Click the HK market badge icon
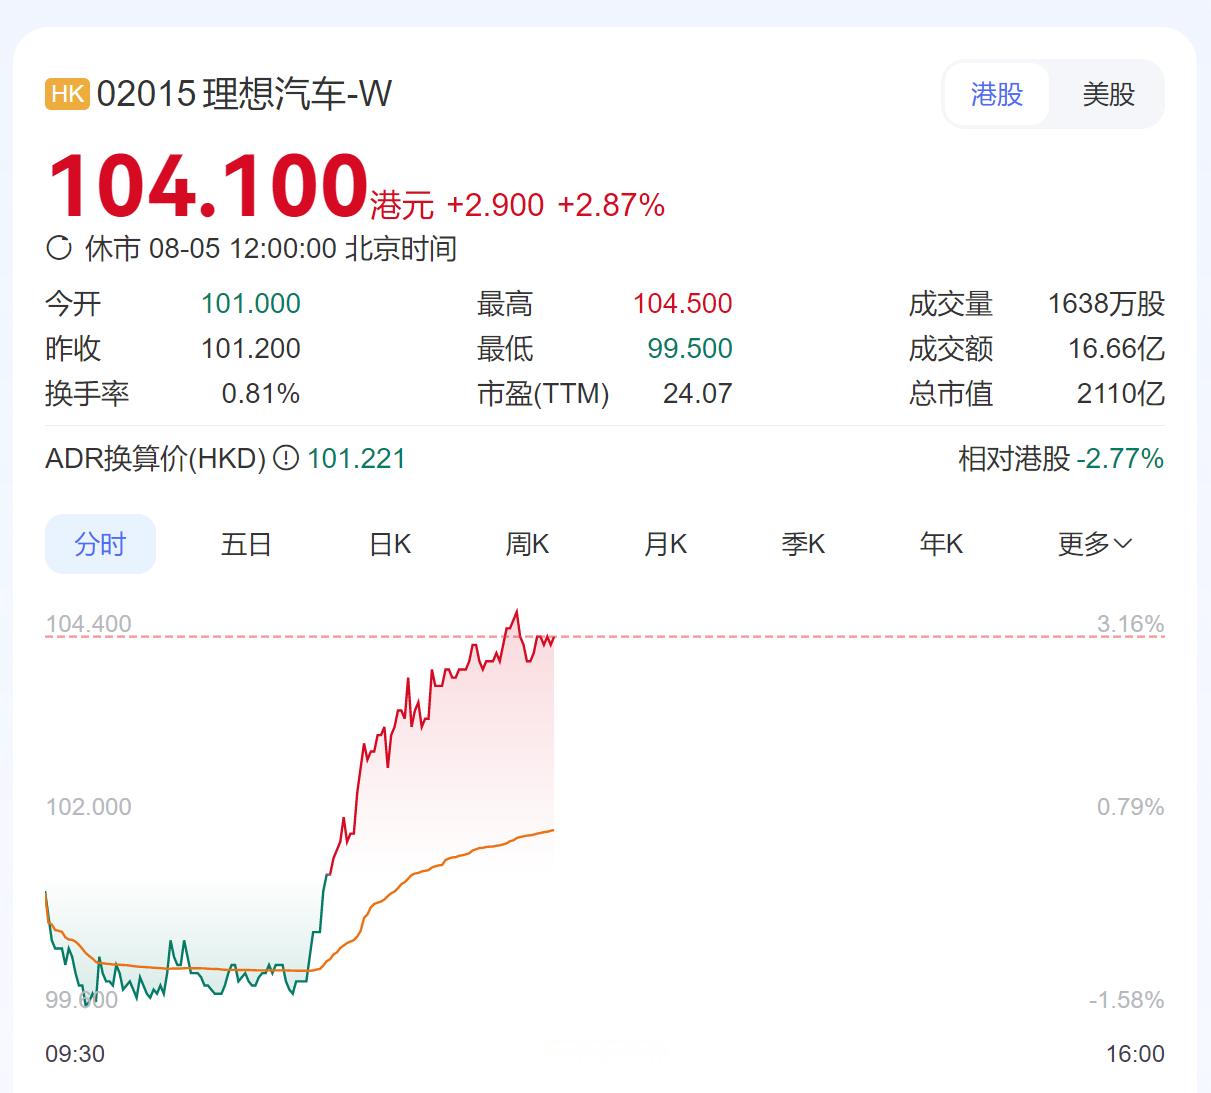This screenshot has height=1093, width=1211. coord(67,94)
